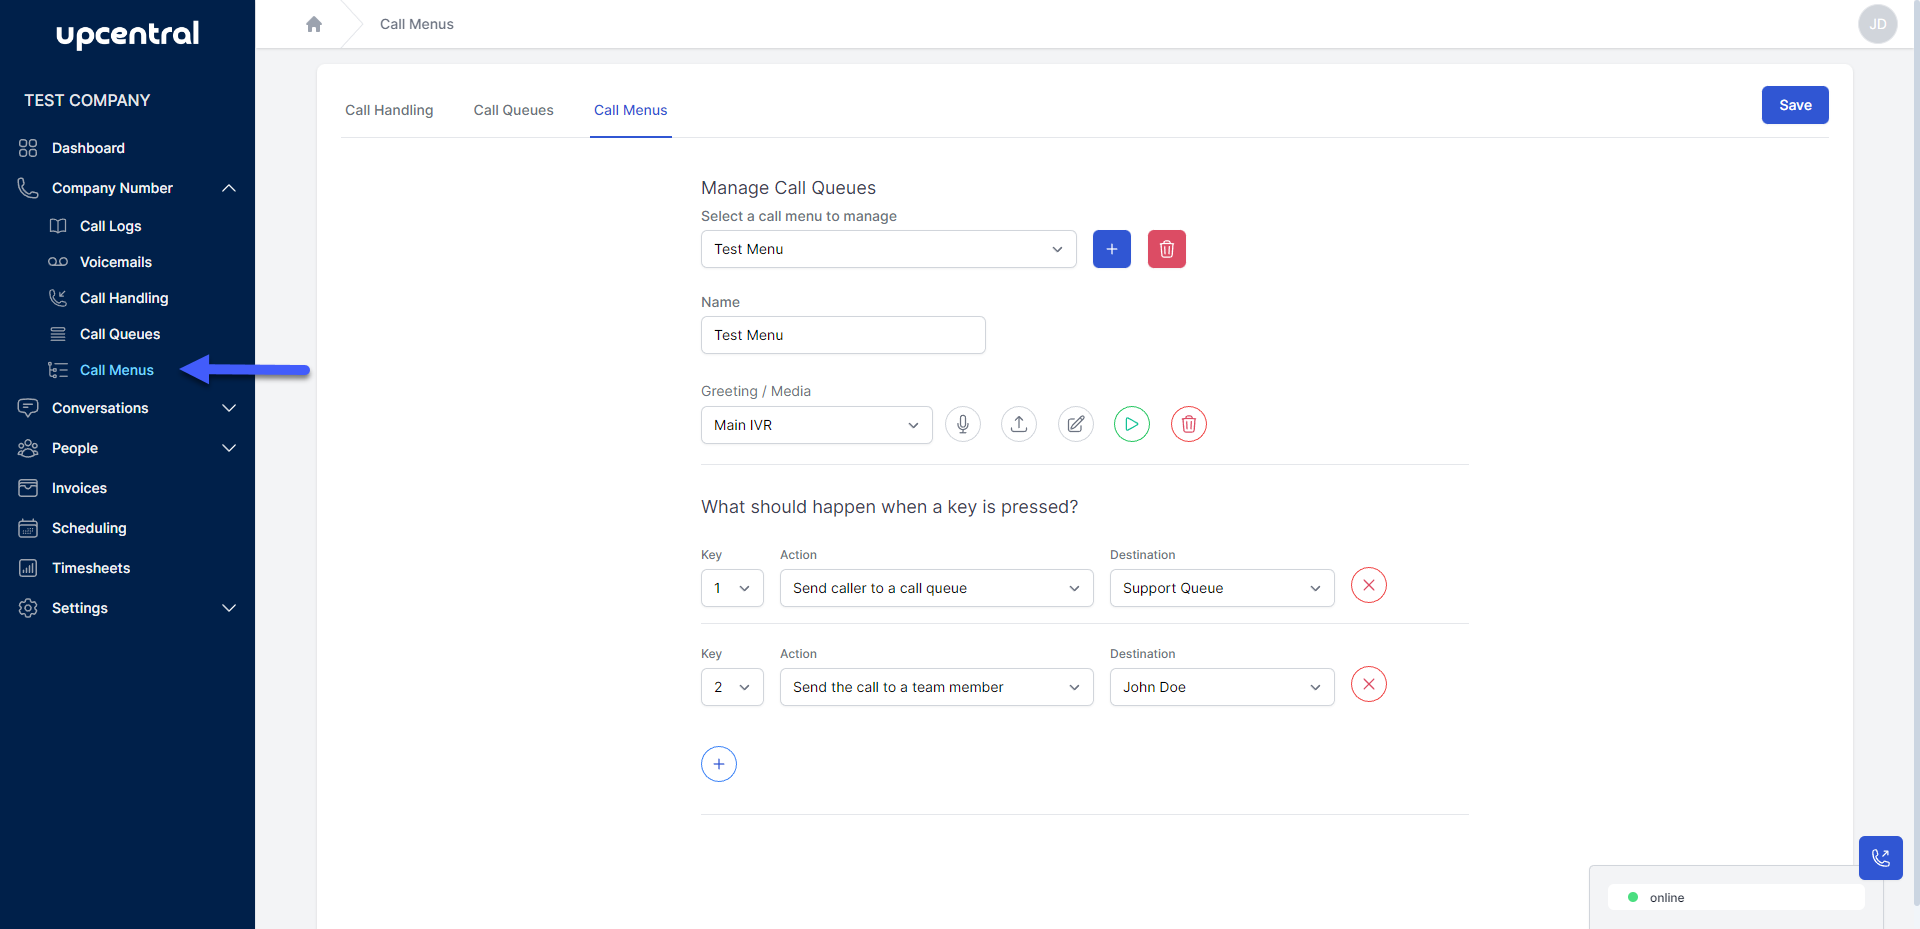Viewport: 1920px width, 929px height.
Task: Remove the key 1 mapping row
Action: [x=1368, y=585]
